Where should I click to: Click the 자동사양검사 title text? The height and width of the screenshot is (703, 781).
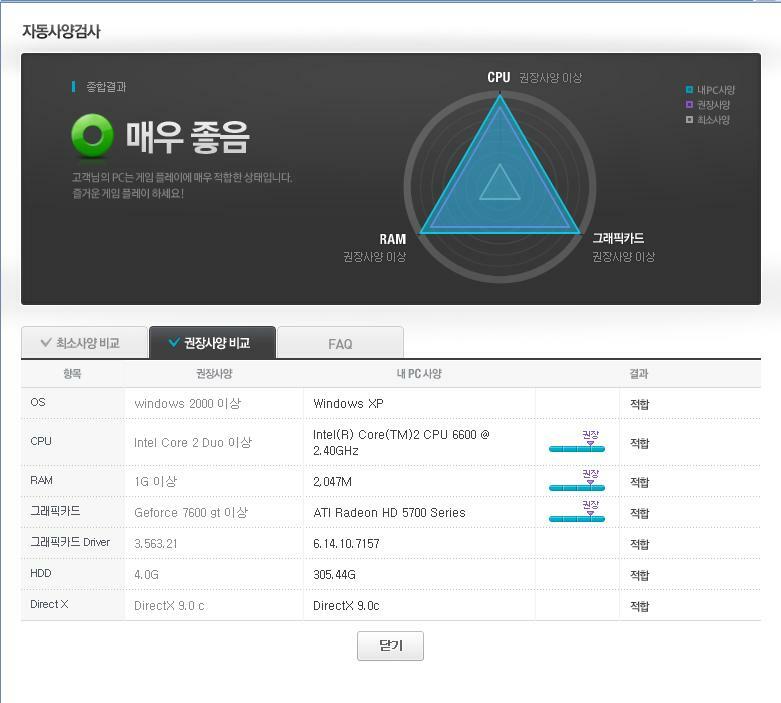[x=61, y=31]
